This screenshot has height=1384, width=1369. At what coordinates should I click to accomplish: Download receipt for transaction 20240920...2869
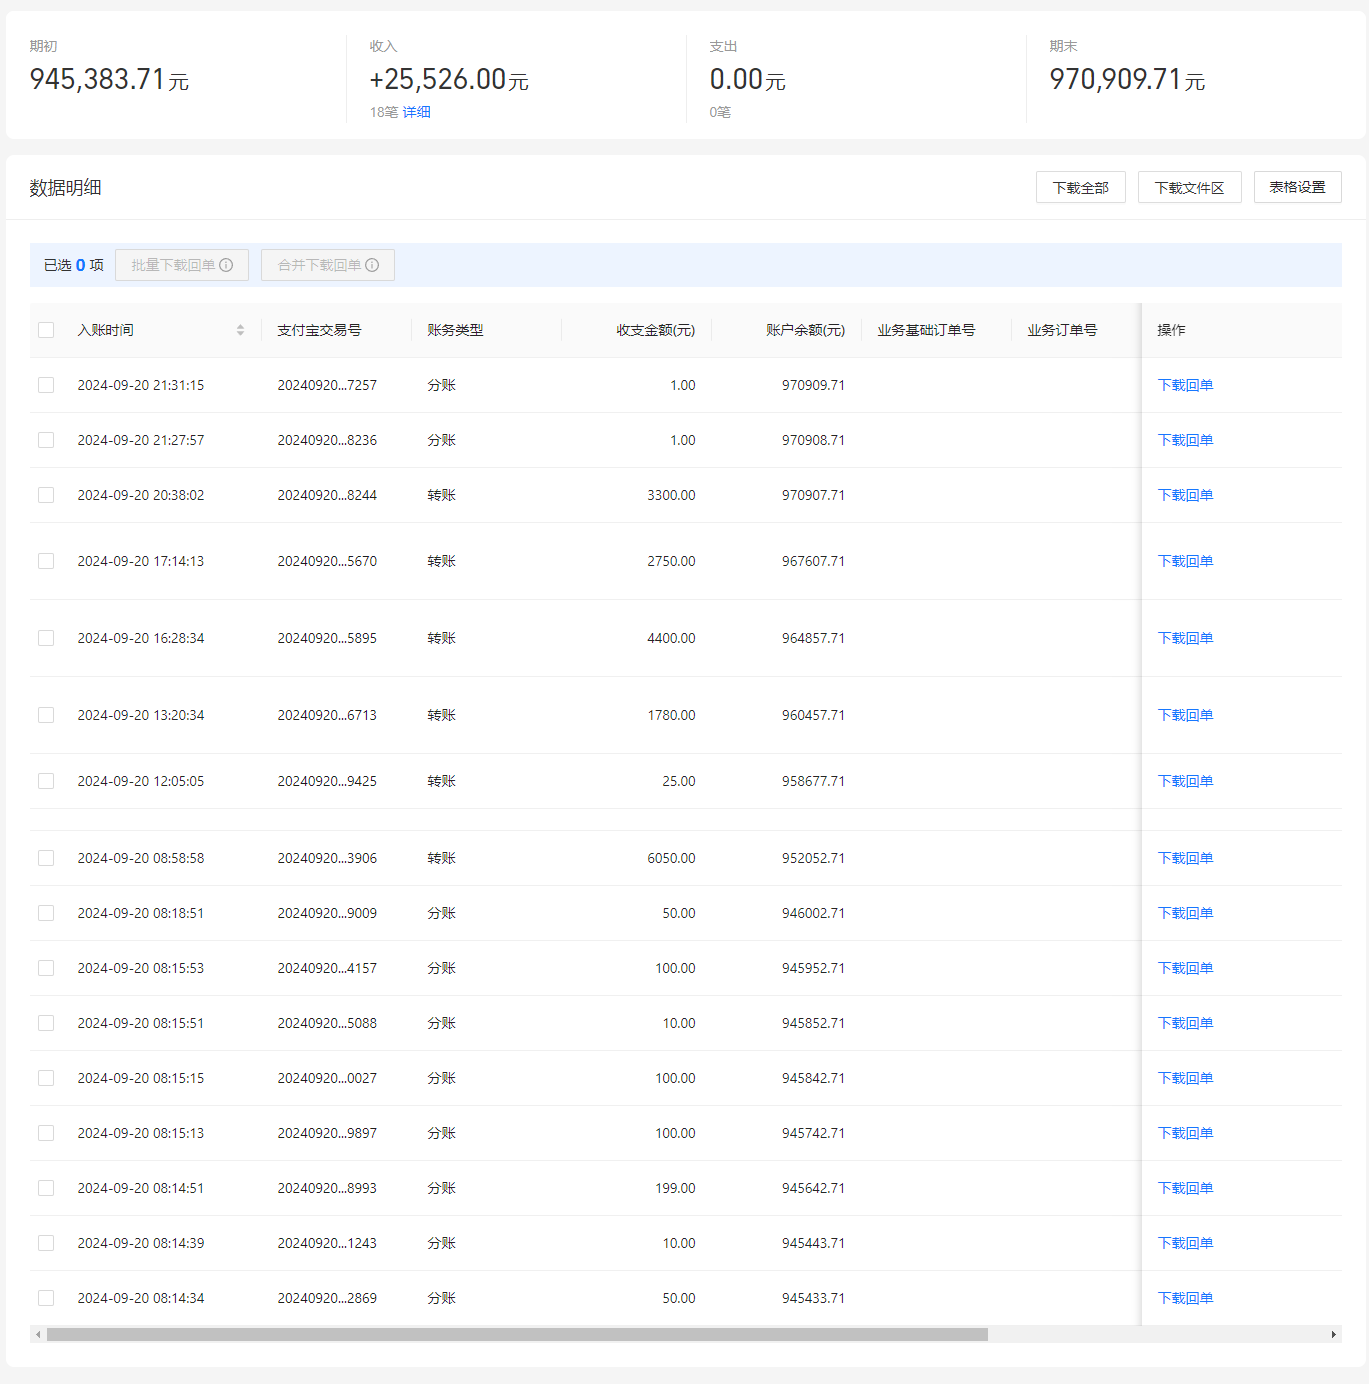click(x=1185, y=1298)
